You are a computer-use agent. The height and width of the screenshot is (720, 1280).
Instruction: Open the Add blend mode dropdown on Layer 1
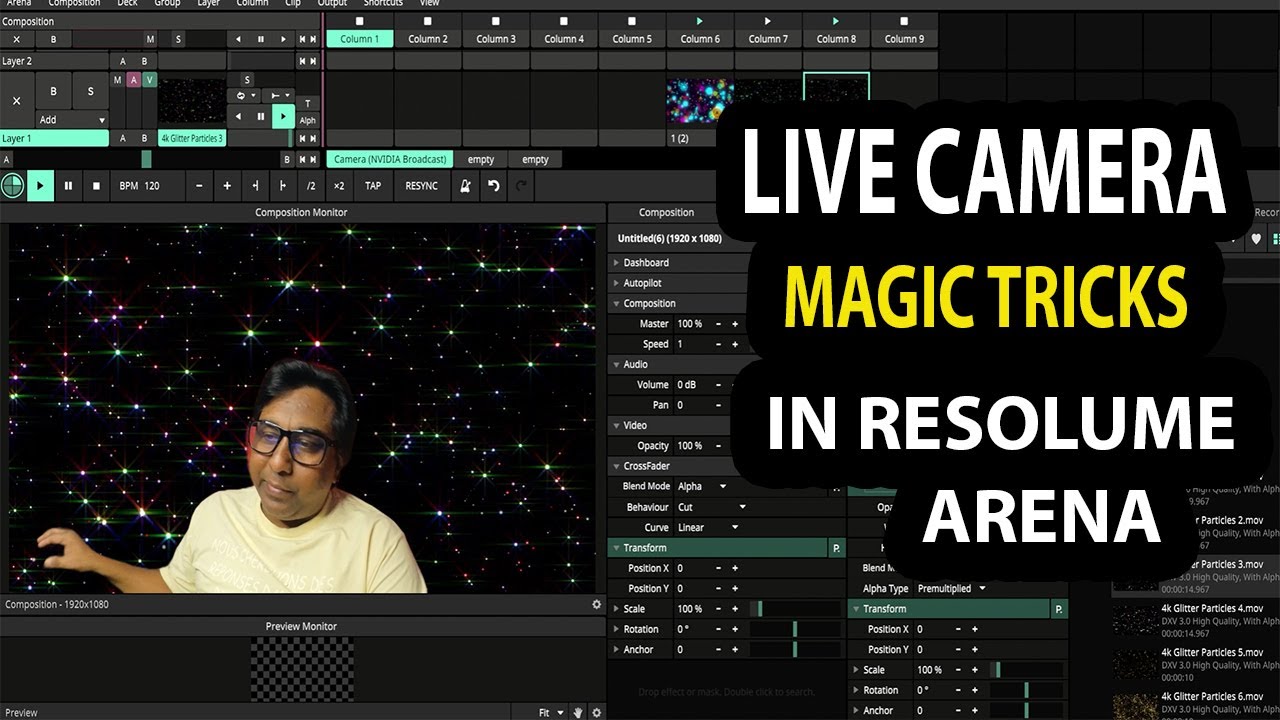(72, 120)
